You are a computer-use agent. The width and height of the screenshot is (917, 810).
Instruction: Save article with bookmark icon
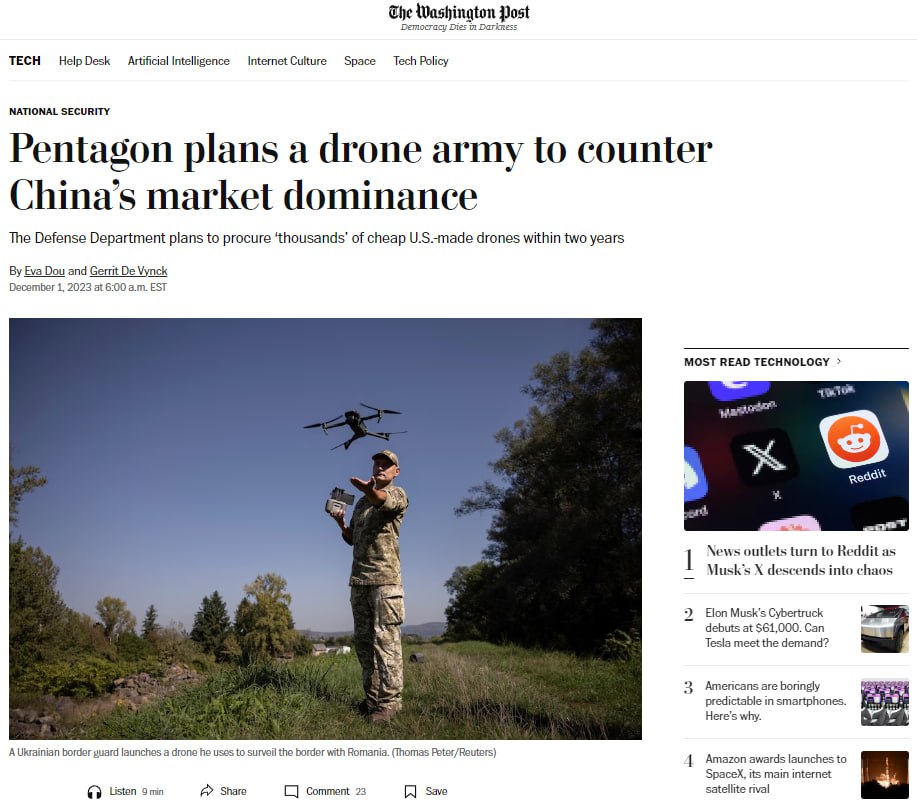(411, 791)
